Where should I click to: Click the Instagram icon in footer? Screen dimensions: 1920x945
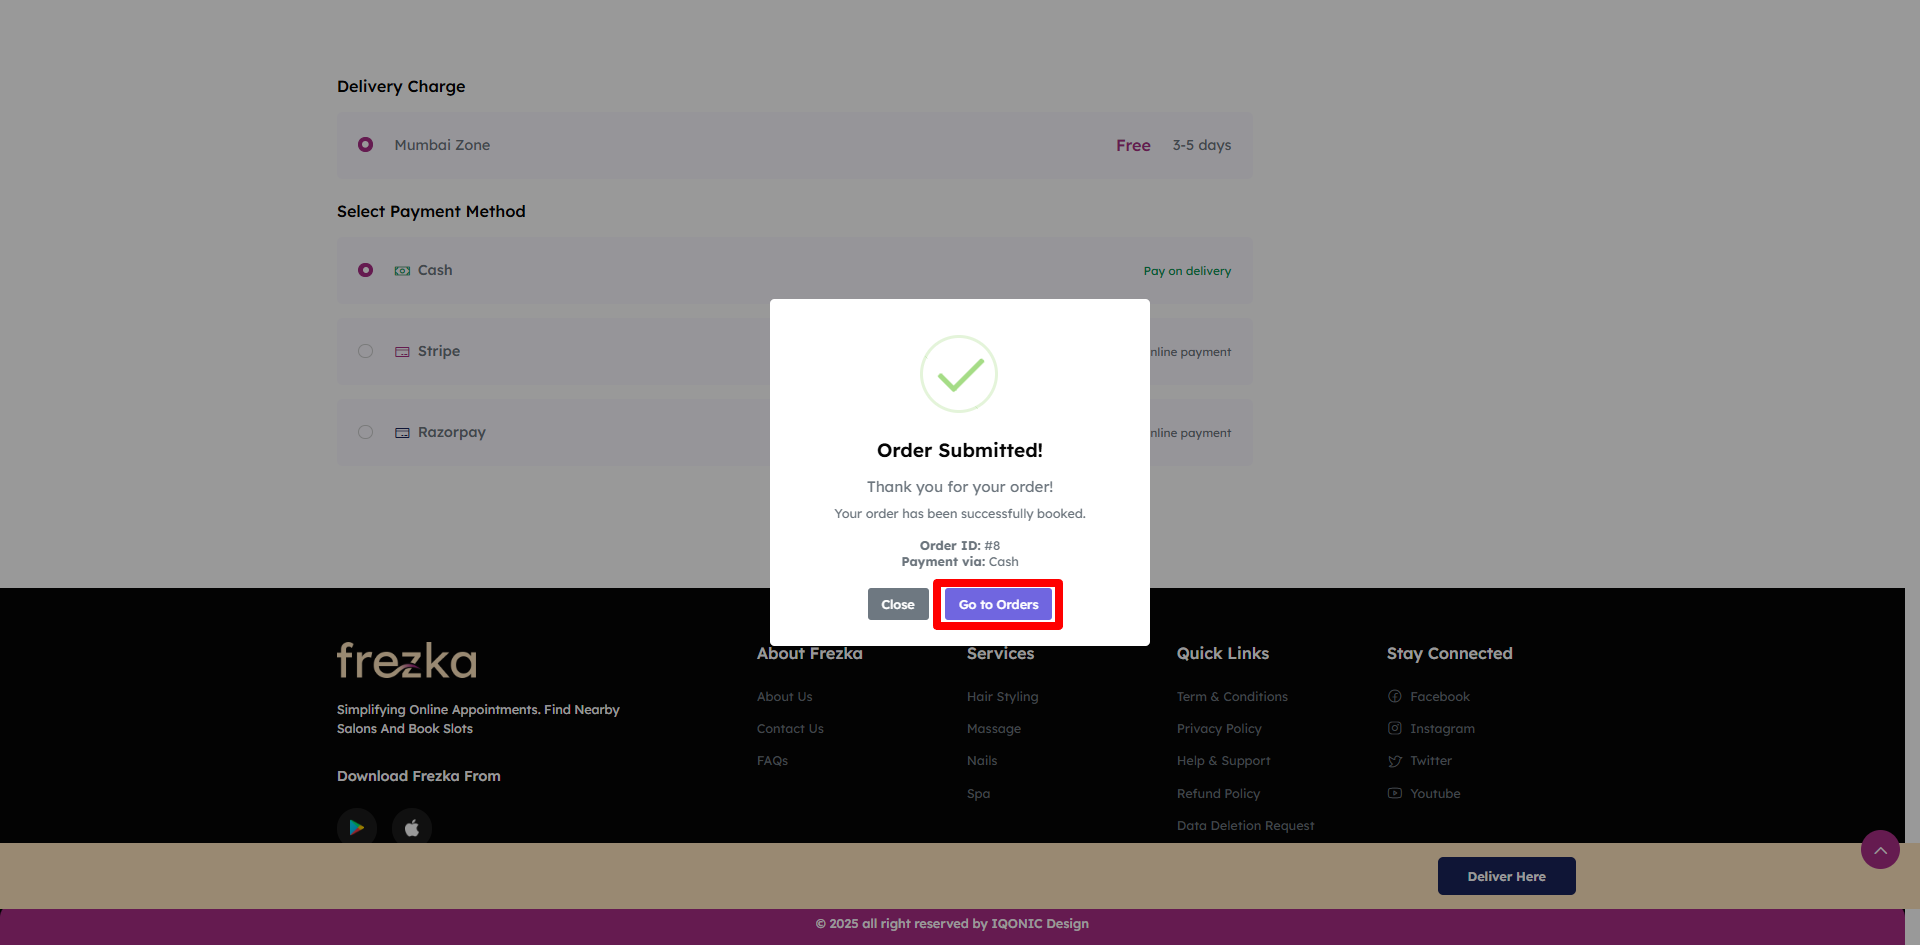click(x=1395, y=729)
